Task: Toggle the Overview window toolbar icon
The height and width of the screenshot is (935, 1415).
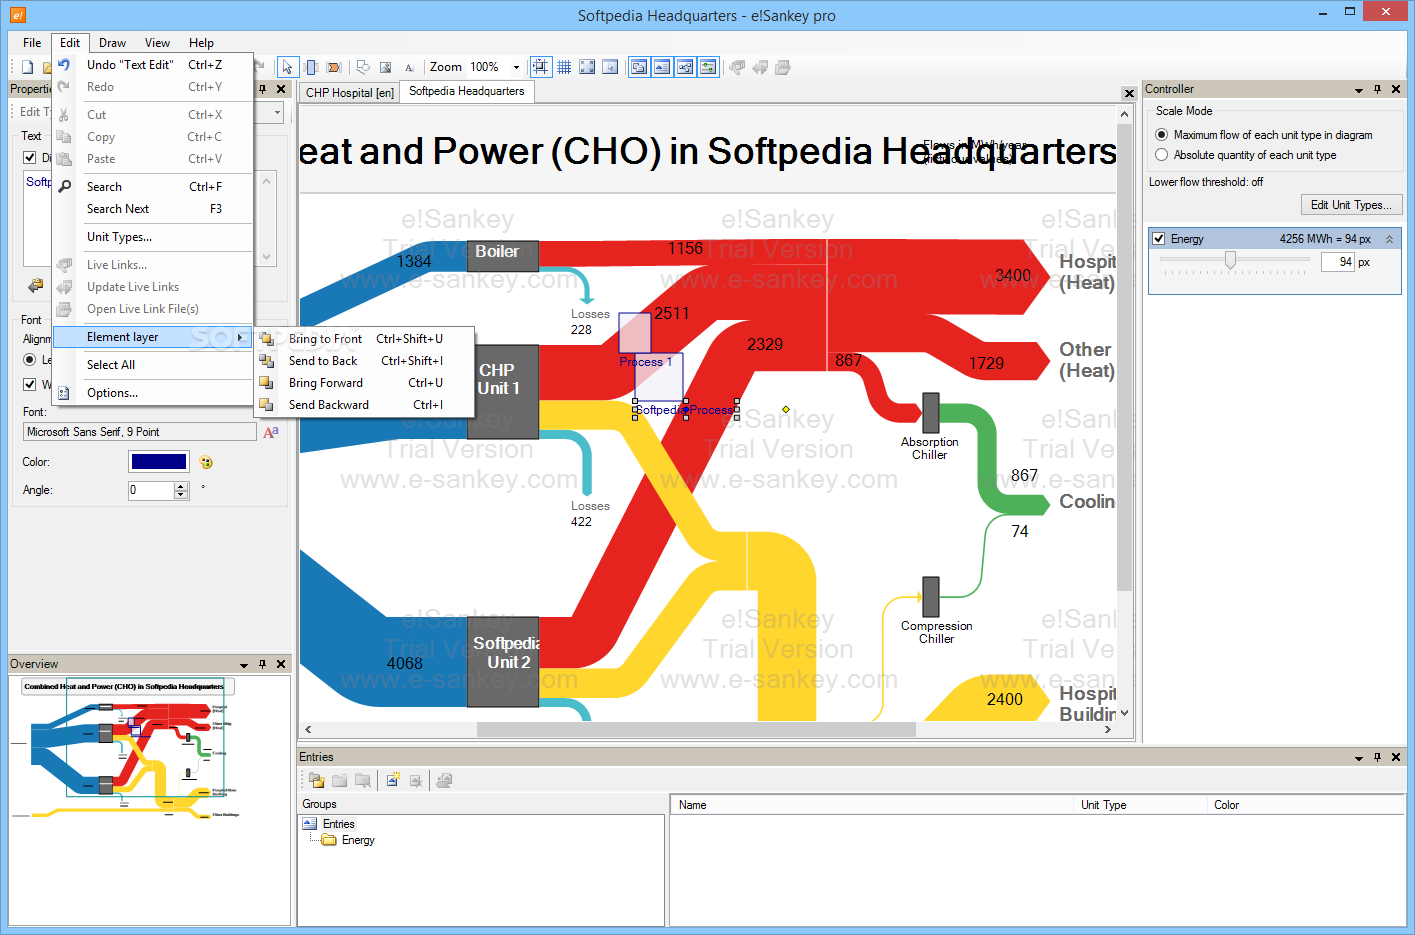Action: (685, 67)
